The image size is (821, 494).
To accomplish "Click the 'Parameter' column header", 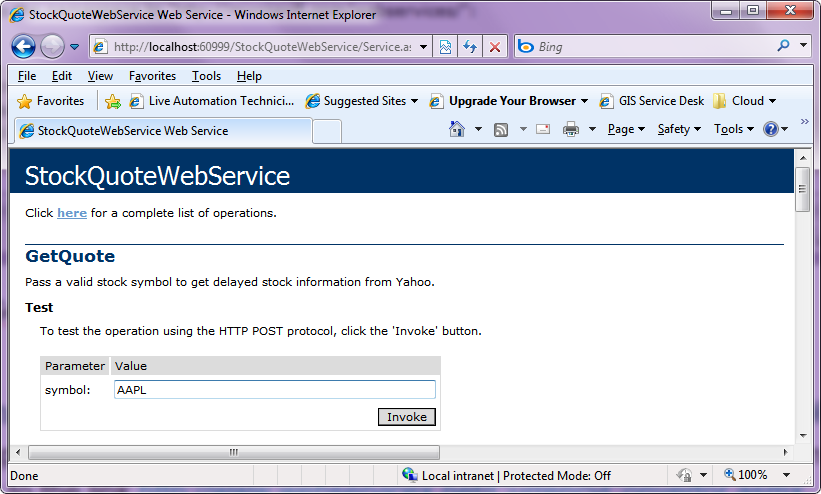I will [75, 366].
